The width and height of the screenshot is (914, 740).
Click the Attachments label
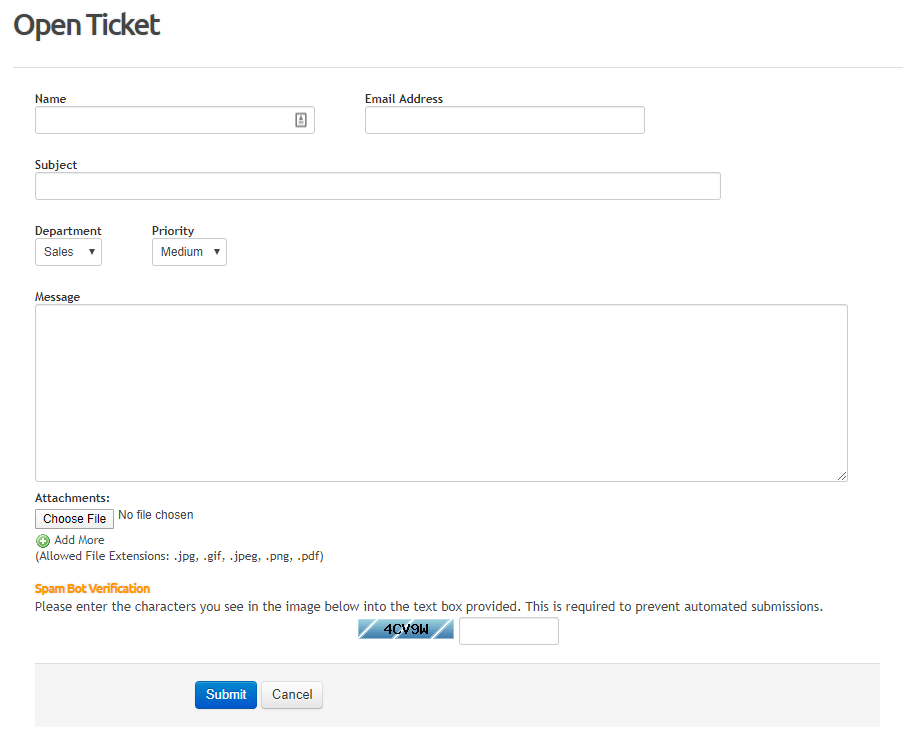pyautogui.click(x=72, y=497)
